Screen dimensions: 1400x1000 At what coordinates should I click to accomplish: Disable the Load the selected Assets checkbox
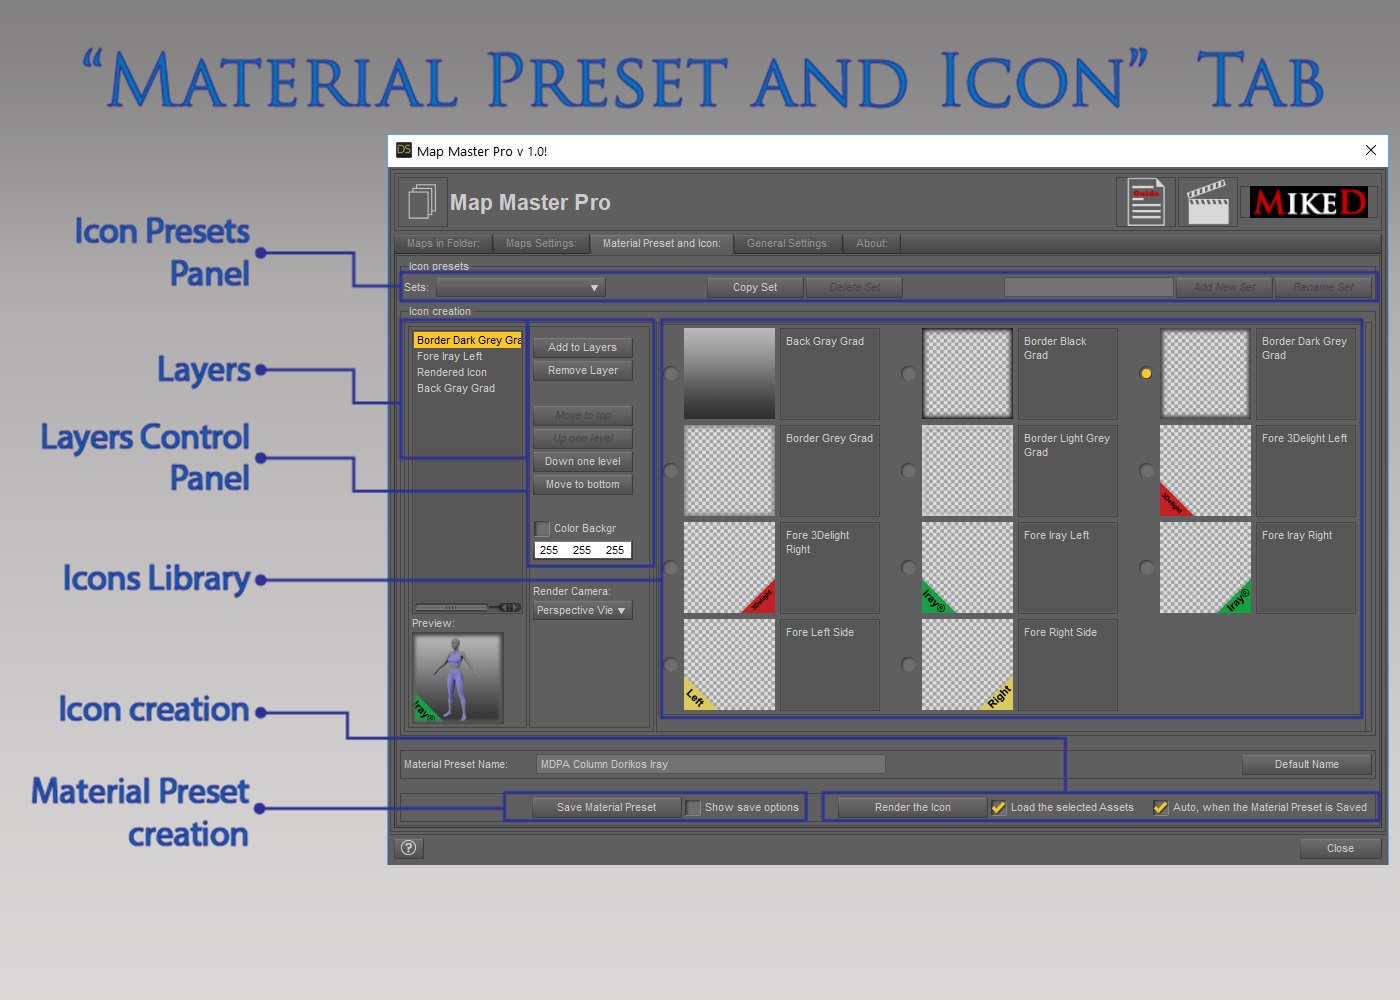click(x=998, y=807)
